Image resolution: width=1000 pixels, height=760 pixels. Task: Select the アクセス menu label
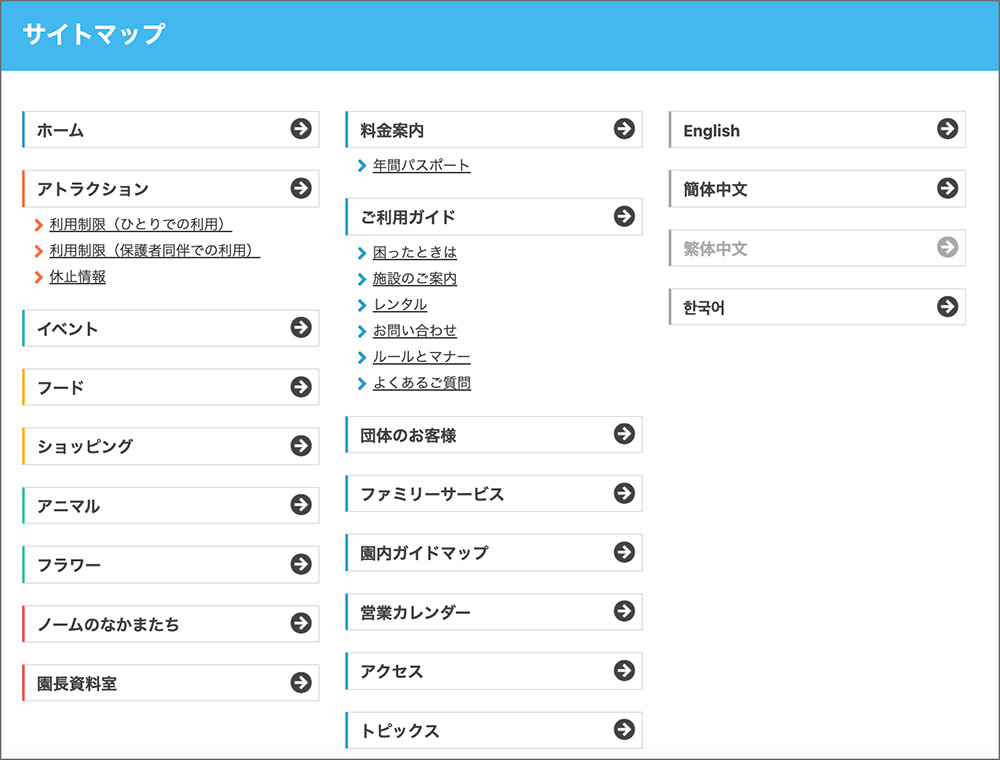point(392,671)
